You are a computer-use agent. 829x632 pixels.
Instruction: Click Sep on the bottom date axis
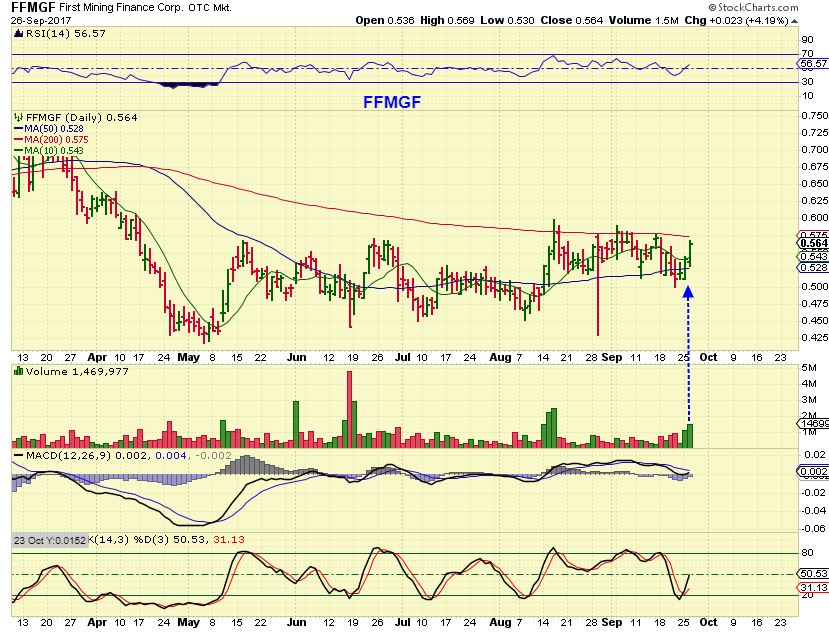[x=612, y=622]
